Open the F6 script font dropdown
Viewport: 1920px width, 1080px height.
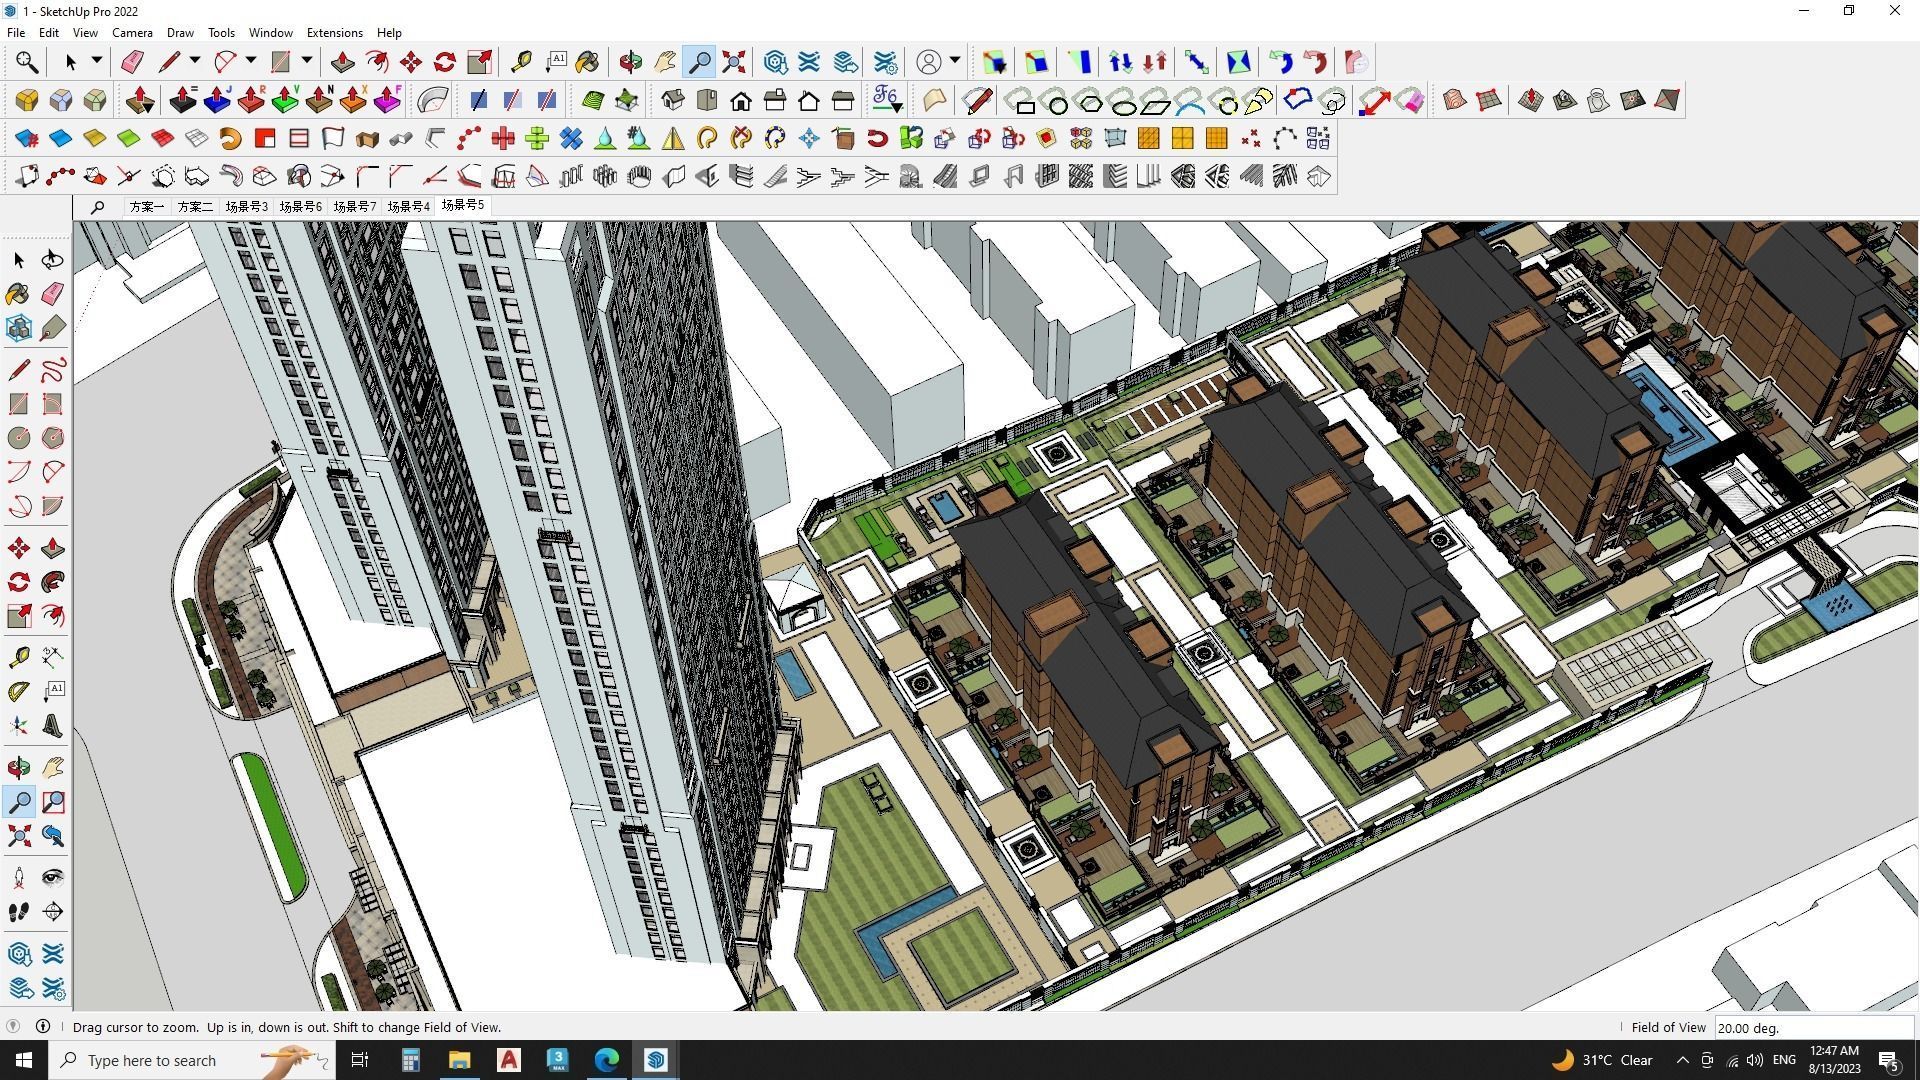[x=886, y=100]
